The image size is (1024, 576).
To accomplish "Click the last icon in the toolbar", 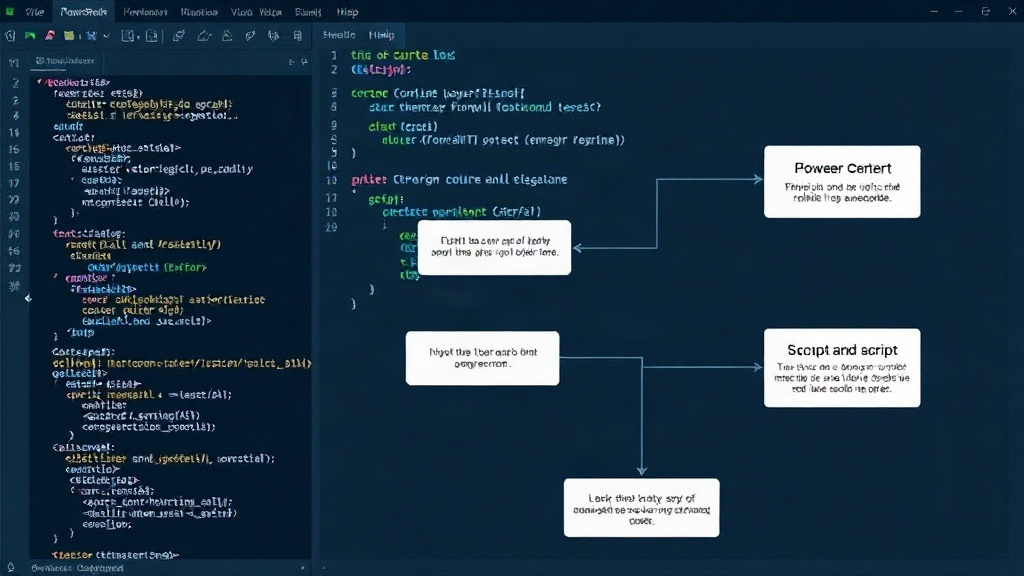I will 298,36.
